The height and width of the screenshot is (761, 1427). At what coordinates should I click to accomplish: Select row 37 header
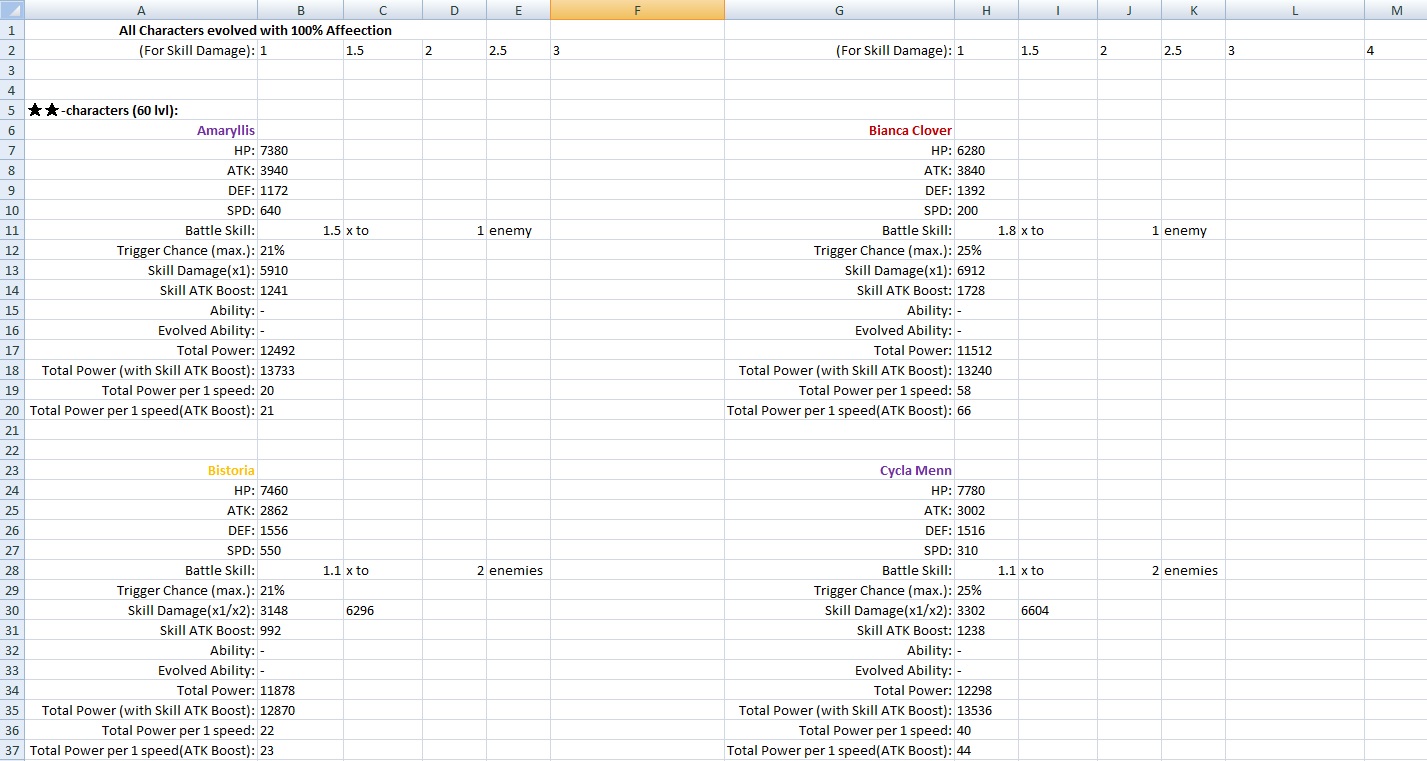pyautogui.click(x=12, y=750)
